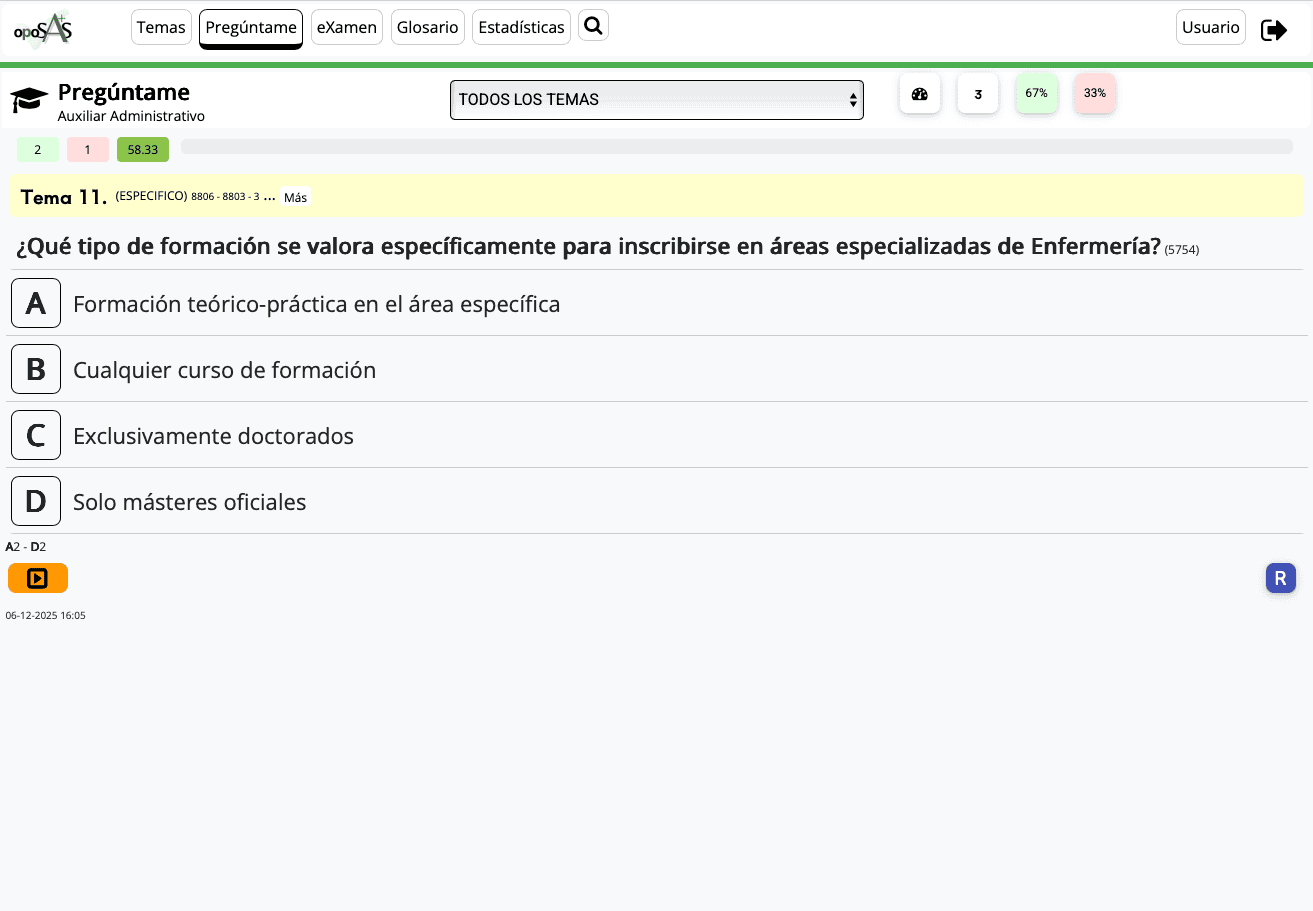The width and height of the screenshot is (1313, 911).
Task: Click the graduation cap Pregúntame icon
Action: (x=28, y=99)
